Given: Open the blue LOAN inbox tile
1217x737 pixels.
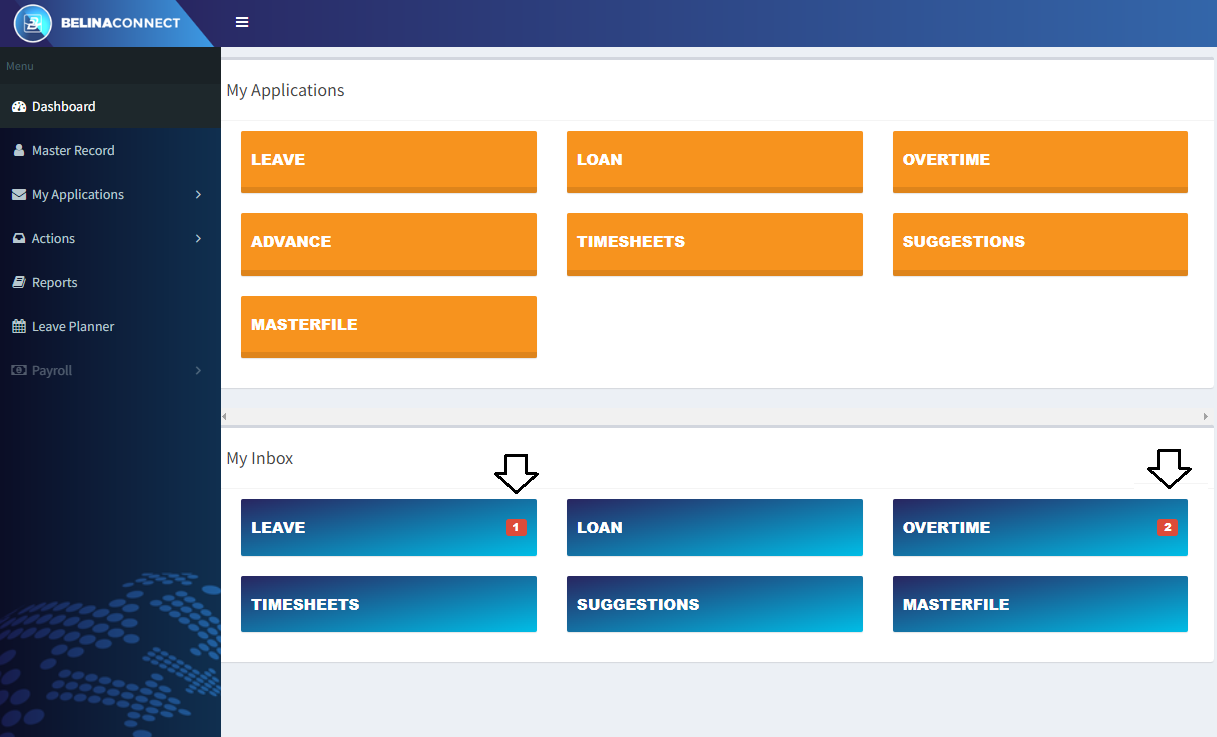Looking at the screenshot, I should click(x=715, y=527).
